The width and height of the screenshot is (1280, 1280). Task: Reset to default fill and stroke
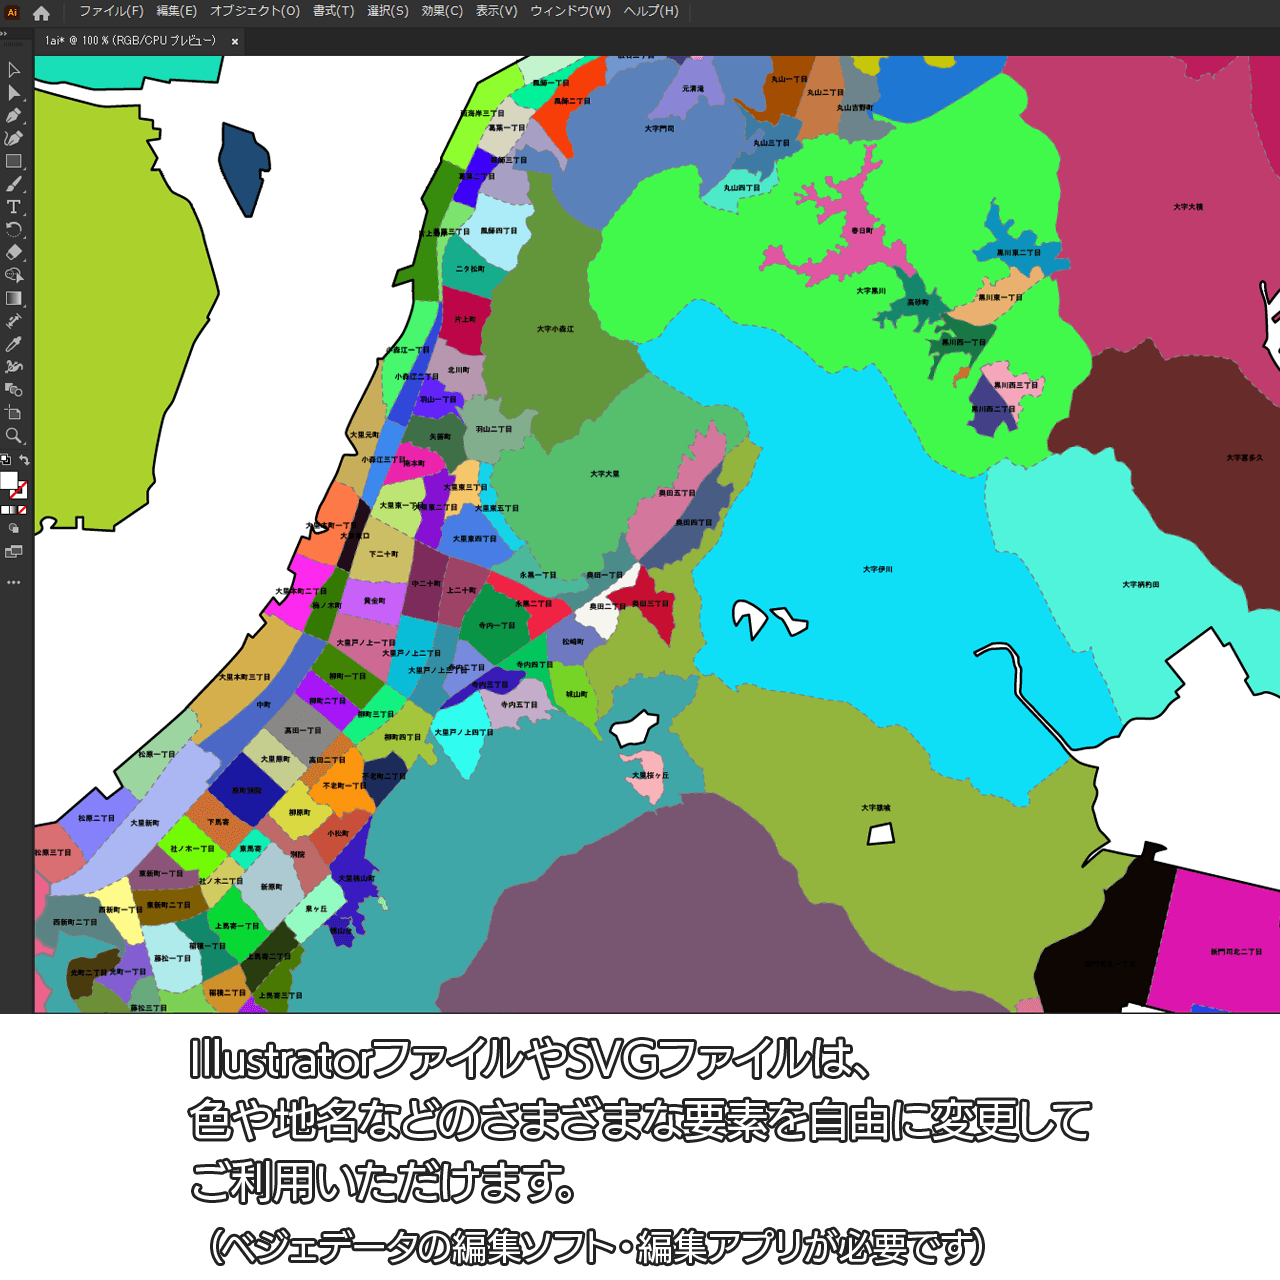[5, 460]
